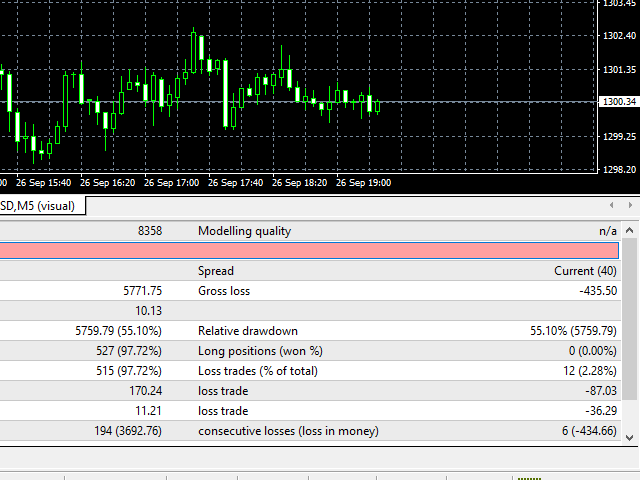
Task: Click the n/a modelling quality value
Action: [x=608, y=231]
